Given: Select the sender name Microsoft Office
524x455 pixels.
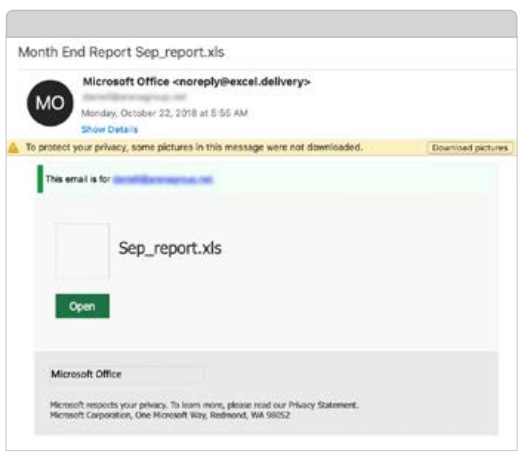Looking at the screenshot, I should pyautogui.click(x=126, y=82).
